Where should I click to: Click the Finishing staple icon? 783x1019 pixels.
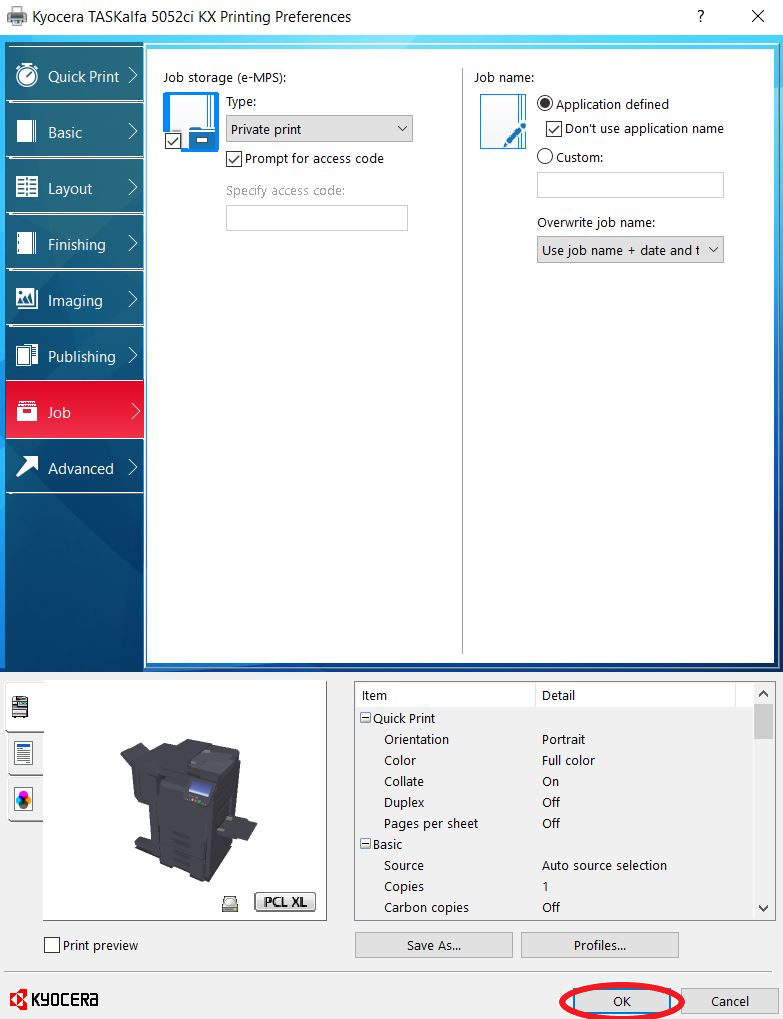point(27,243)
